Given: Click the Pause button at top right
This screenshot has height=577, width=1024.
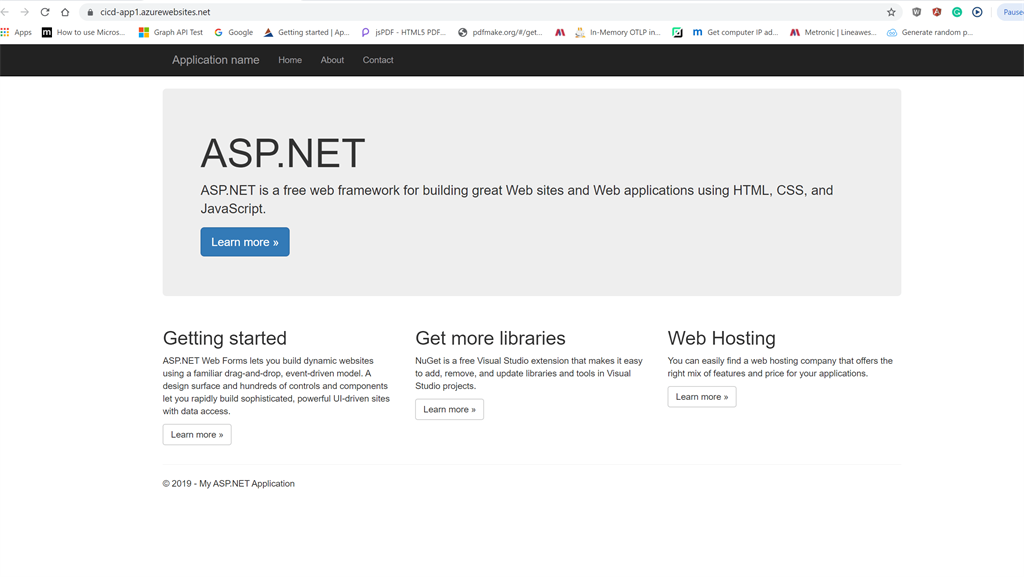Looking at the screenshot, I should pos(1012,12).
